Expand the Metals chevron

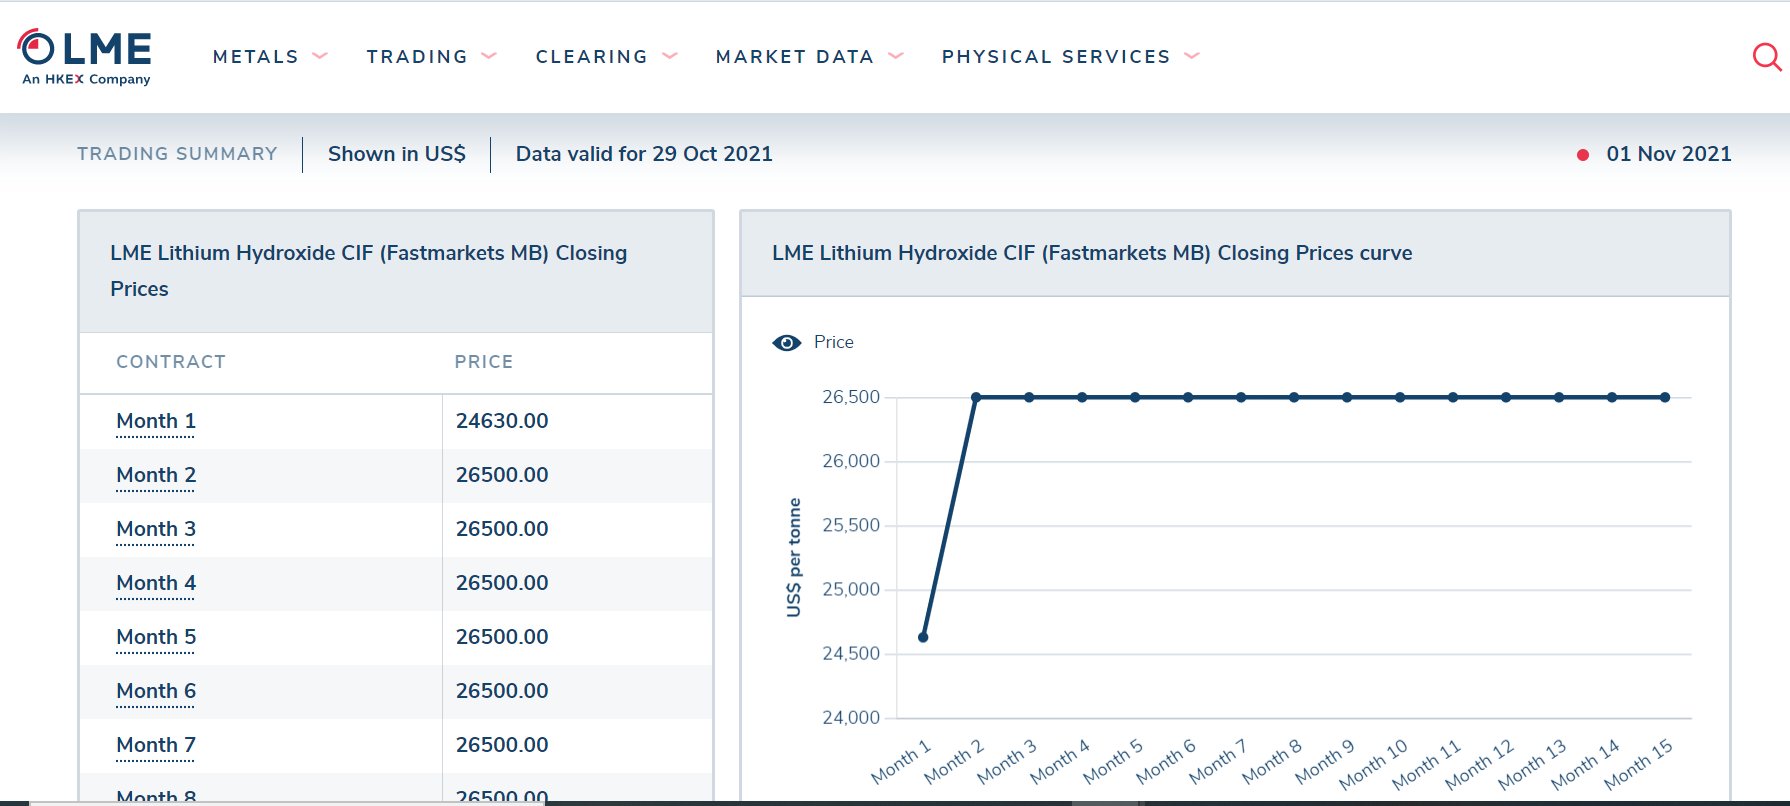320,56
